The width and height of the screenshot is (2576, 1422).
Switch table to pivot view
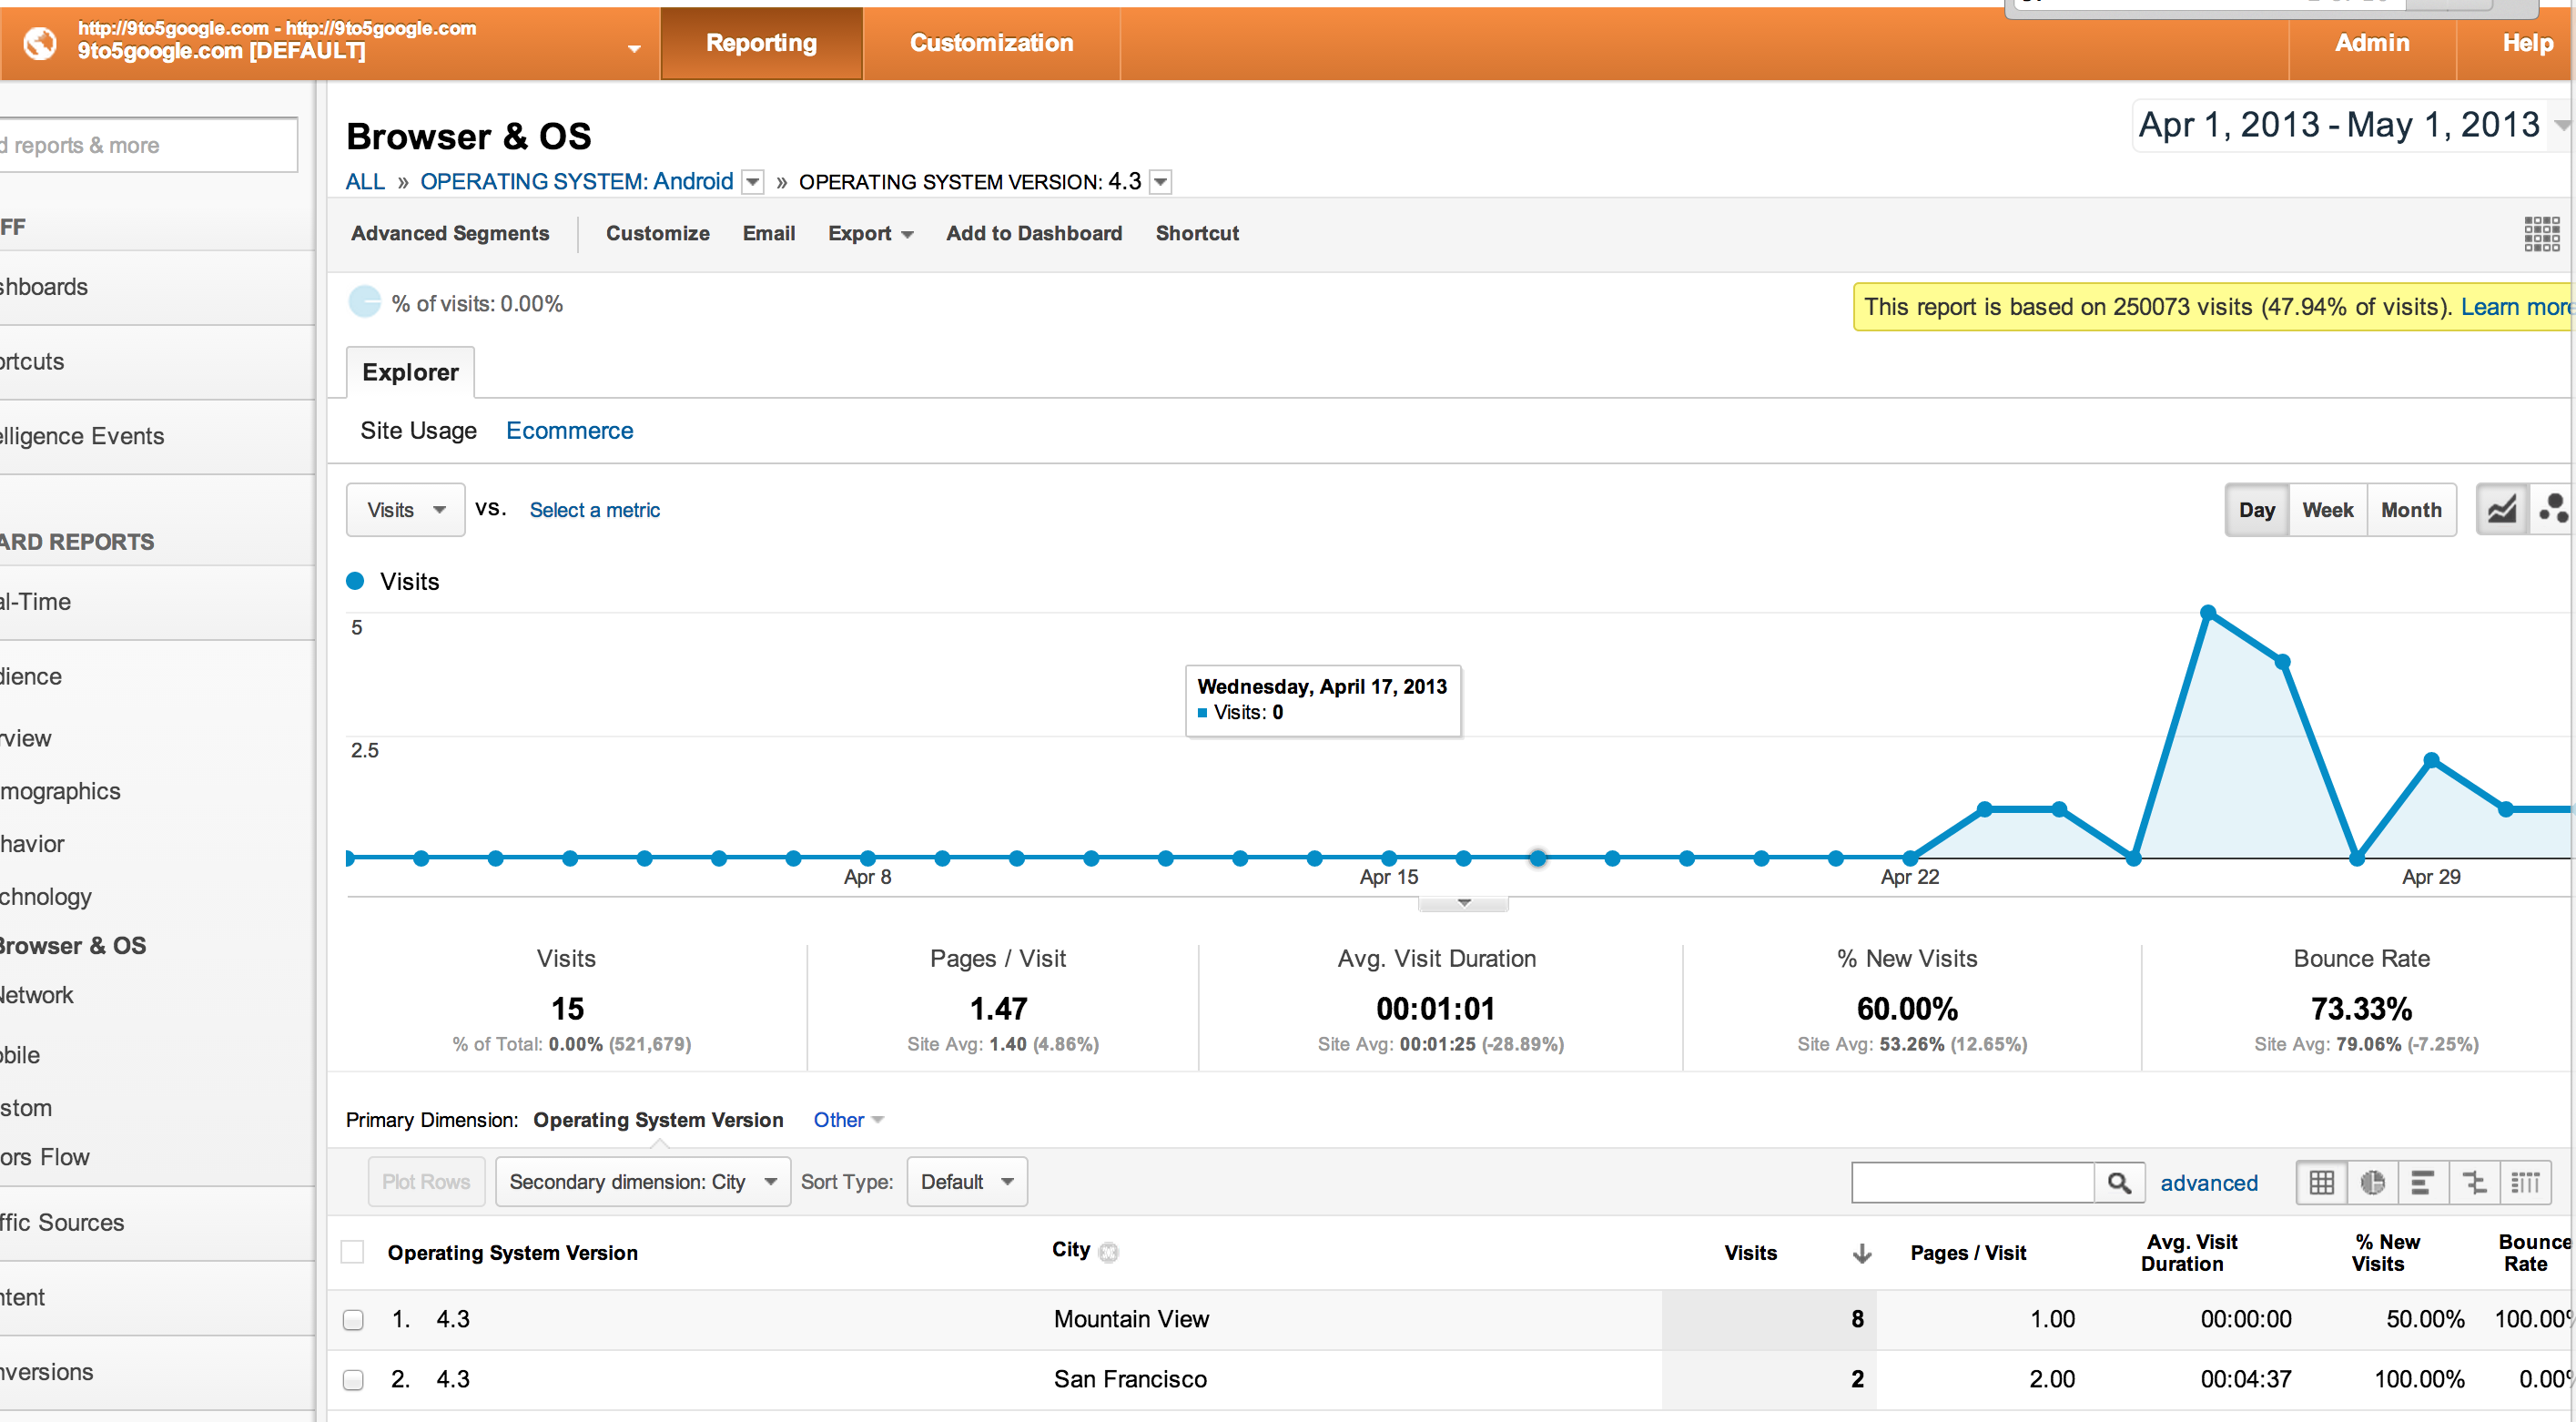(2525, 1182)
